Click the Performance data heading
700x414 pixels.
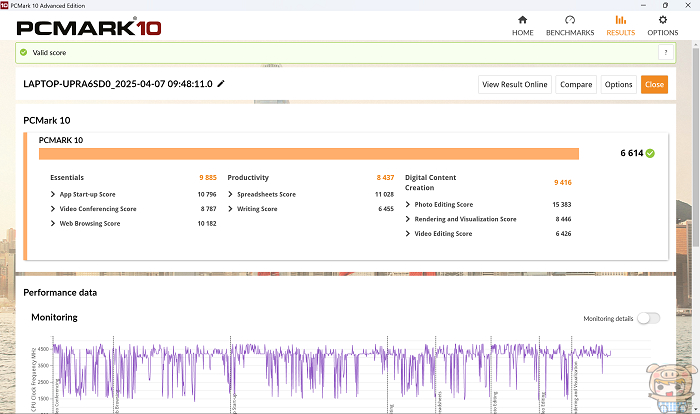(x=60, y=293)
